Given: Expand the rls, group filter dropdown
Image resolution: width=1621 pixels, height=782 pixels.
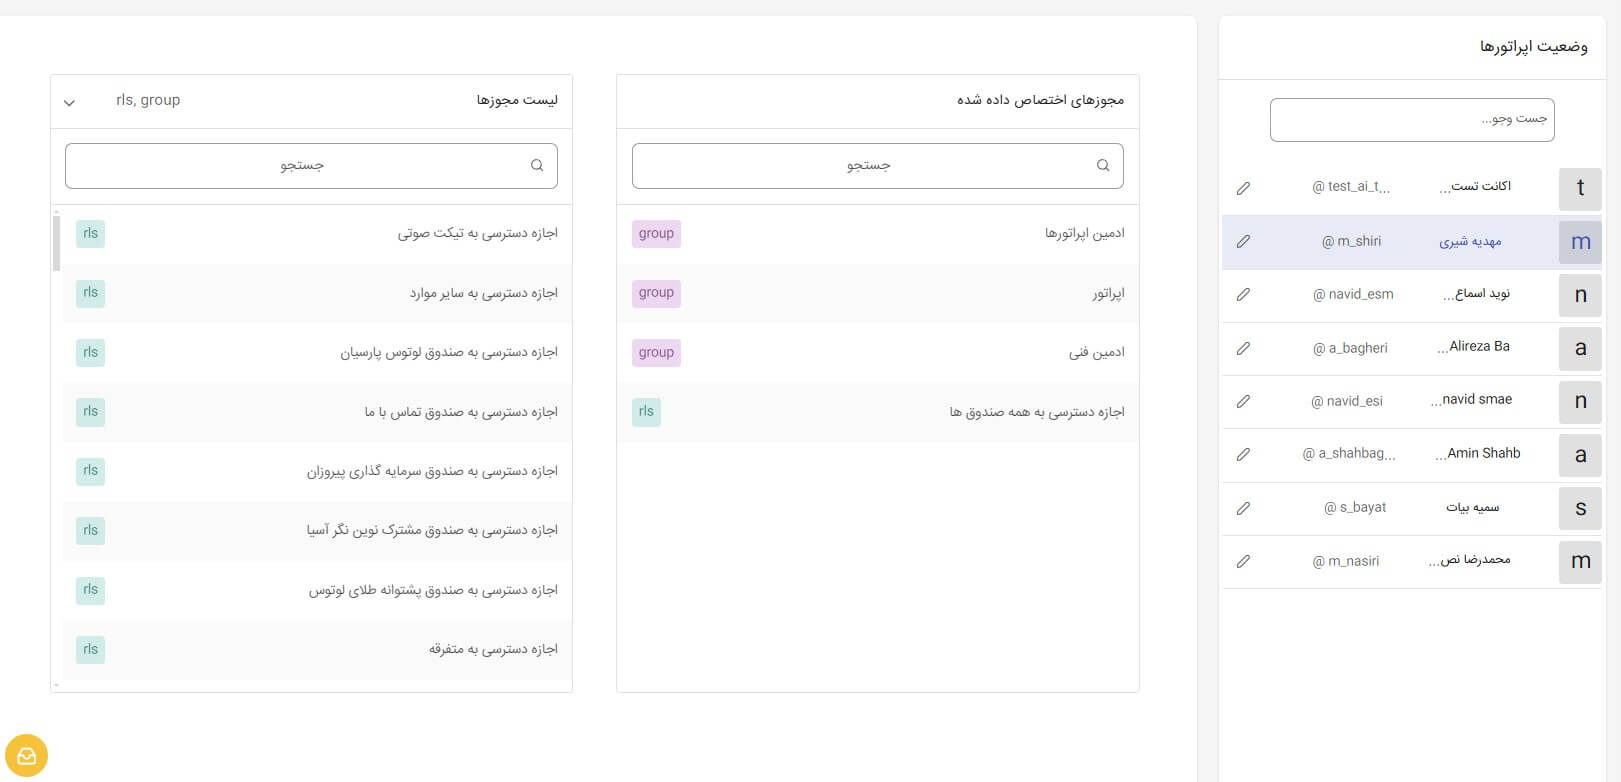Looking at the screenshot, I should pos(69,102).
